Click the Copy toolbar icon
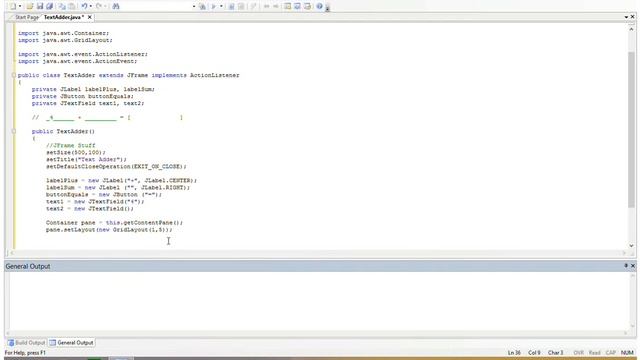Image resolution: width=640 pixels, height=360 pixels. tap(62, 6)
